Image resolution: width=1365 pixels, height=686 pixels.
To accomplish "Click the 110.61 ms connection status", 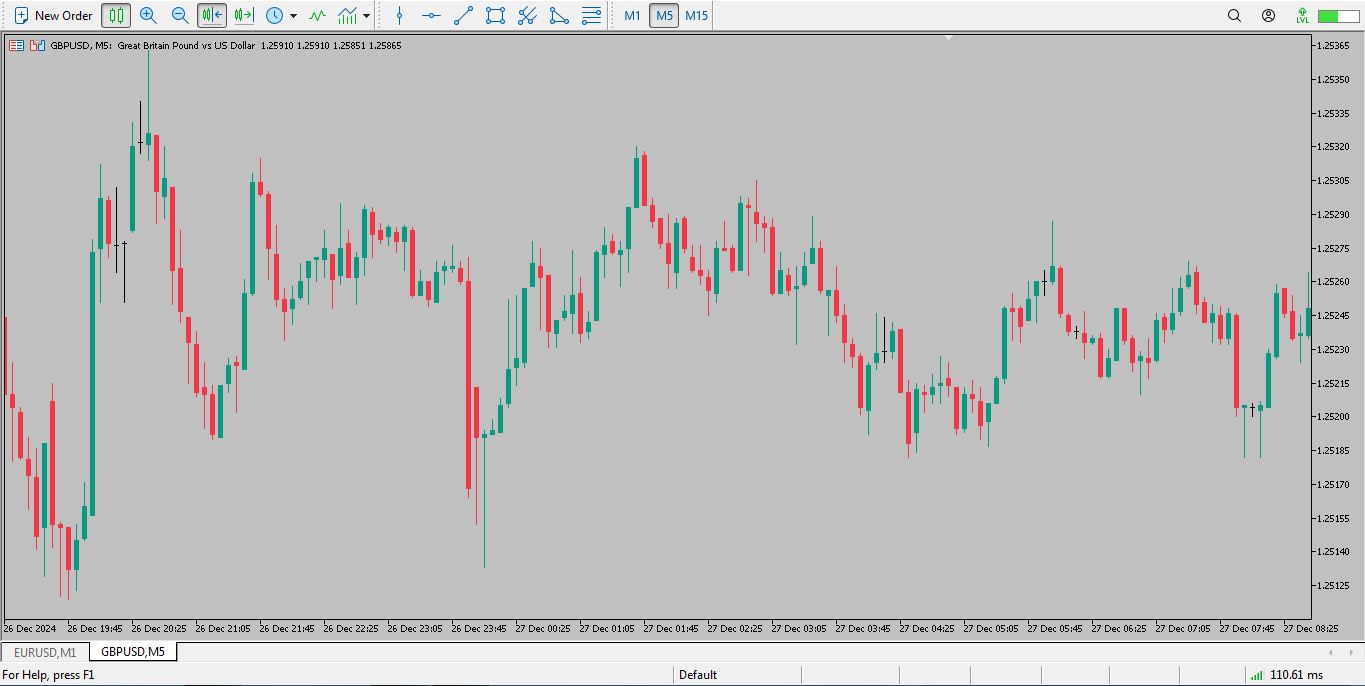I will (1295, 675).
